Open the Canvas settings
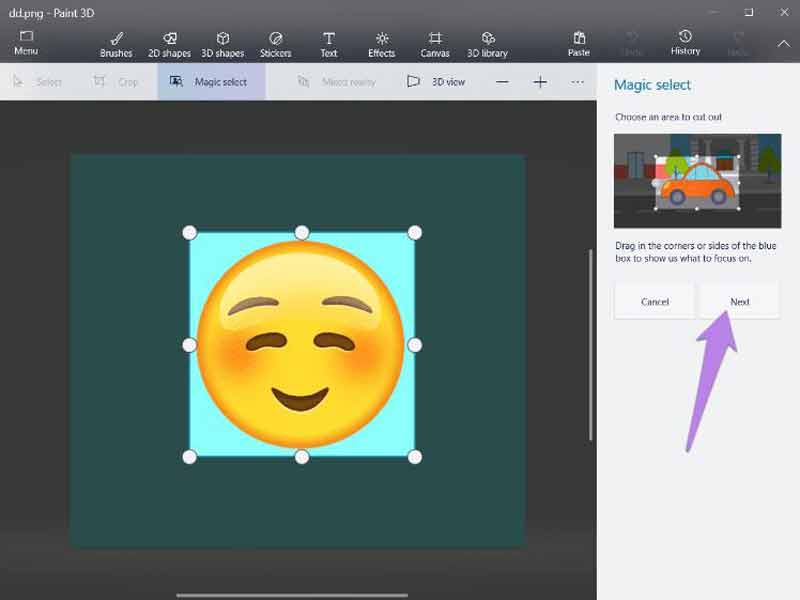 [434, 44]
